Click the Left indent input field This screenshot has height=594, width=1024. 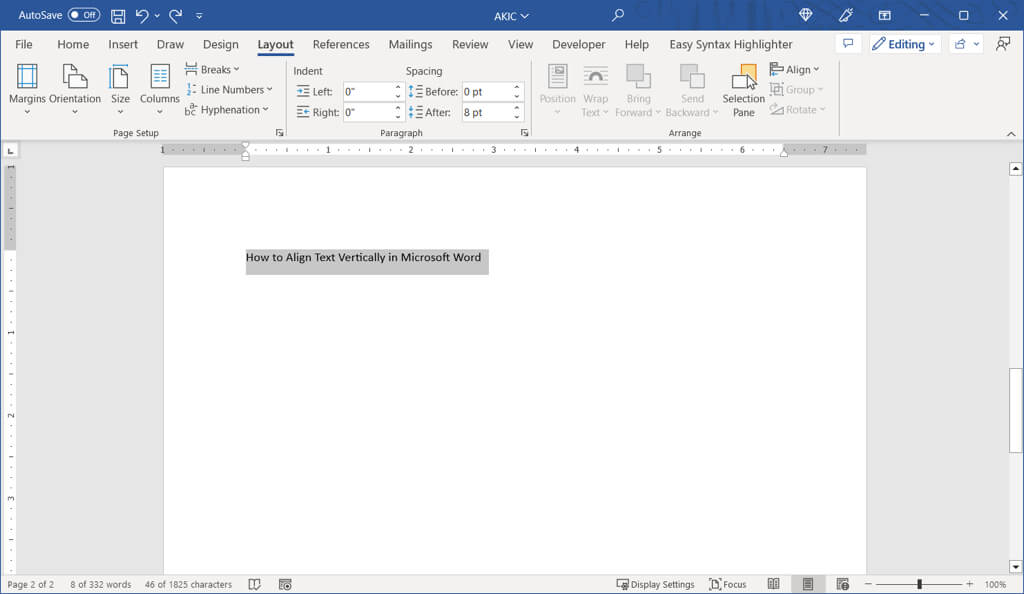point(366,92)
